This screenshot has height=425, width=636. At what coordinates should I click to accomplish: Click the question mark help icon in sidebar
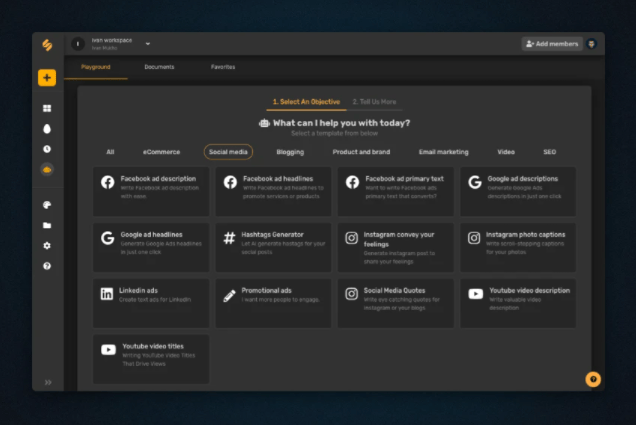click(47, 266)
